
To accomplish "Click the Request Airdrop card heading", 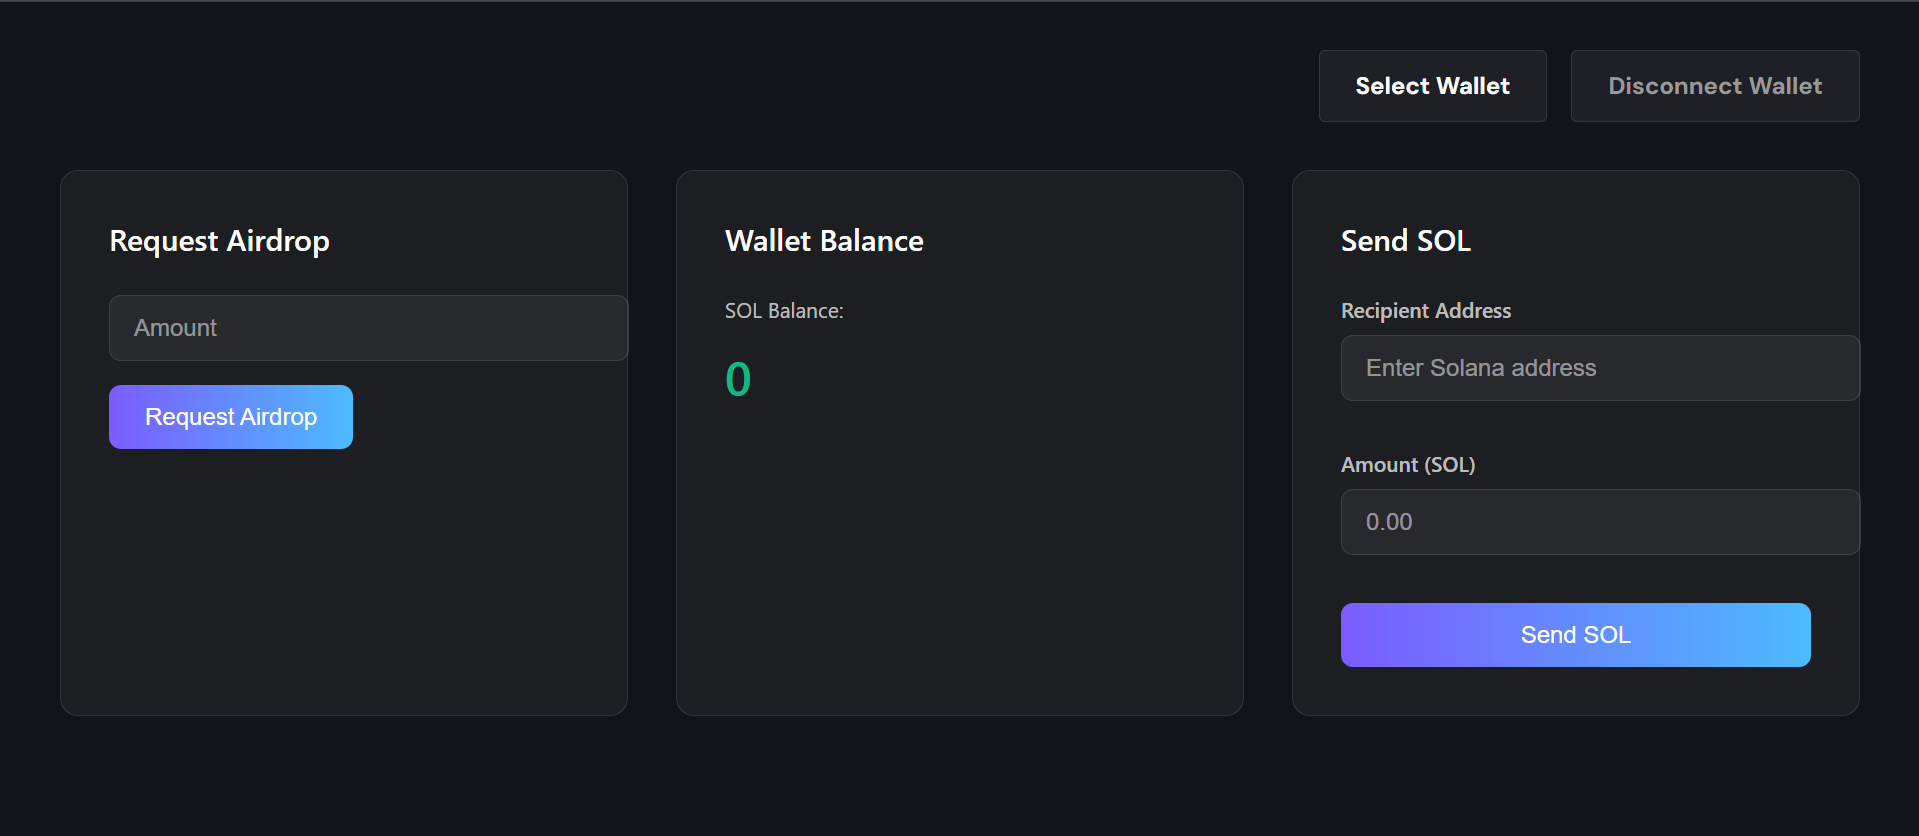I will (x=219, y=240).
